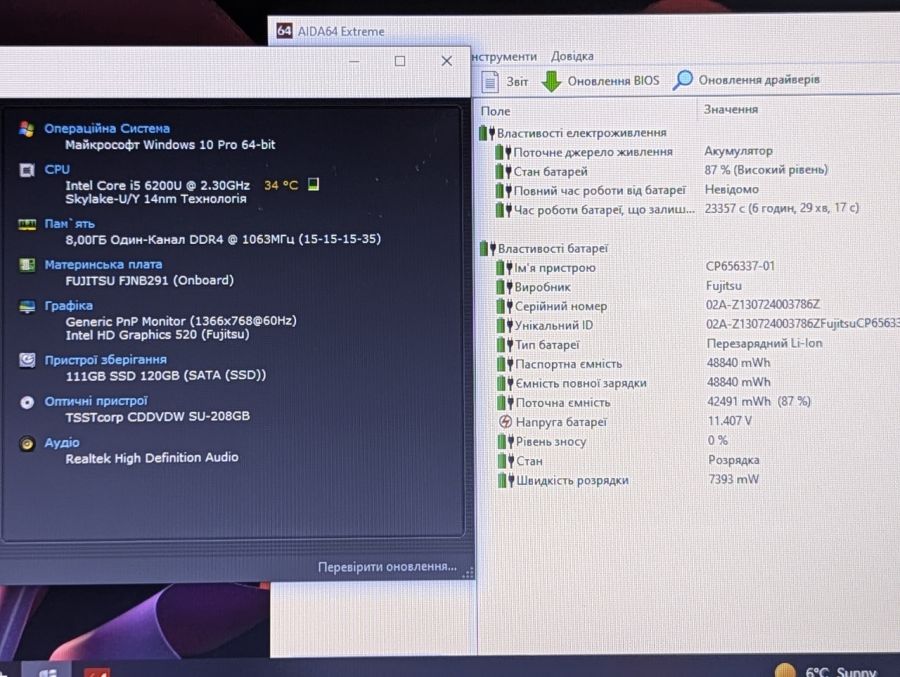Click the Оновлення драйверів toolbar label

click(x=759, y=80)
